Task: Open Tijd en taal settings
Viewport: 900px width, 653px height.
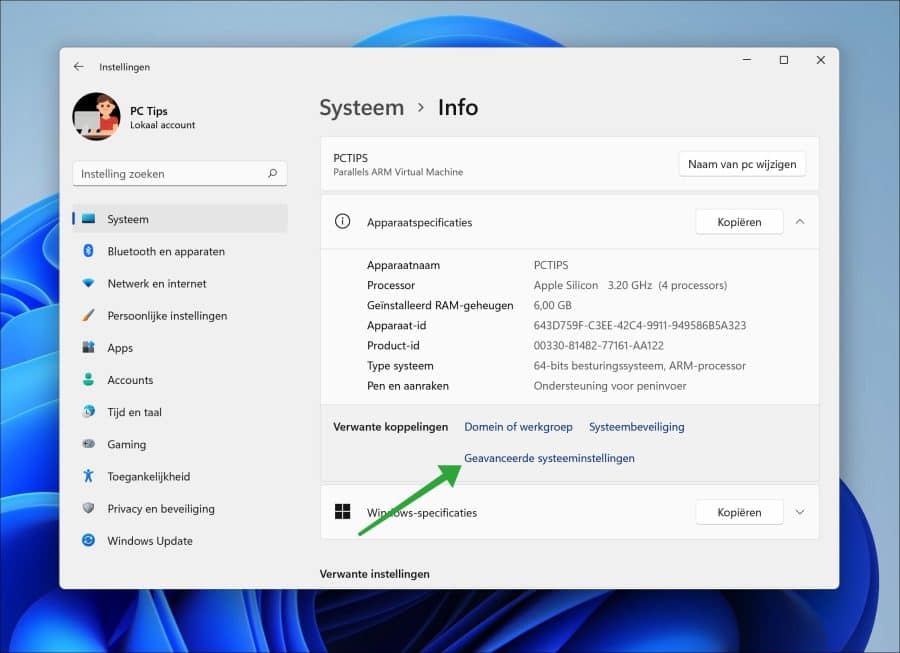Action: (x=180, y=411)
